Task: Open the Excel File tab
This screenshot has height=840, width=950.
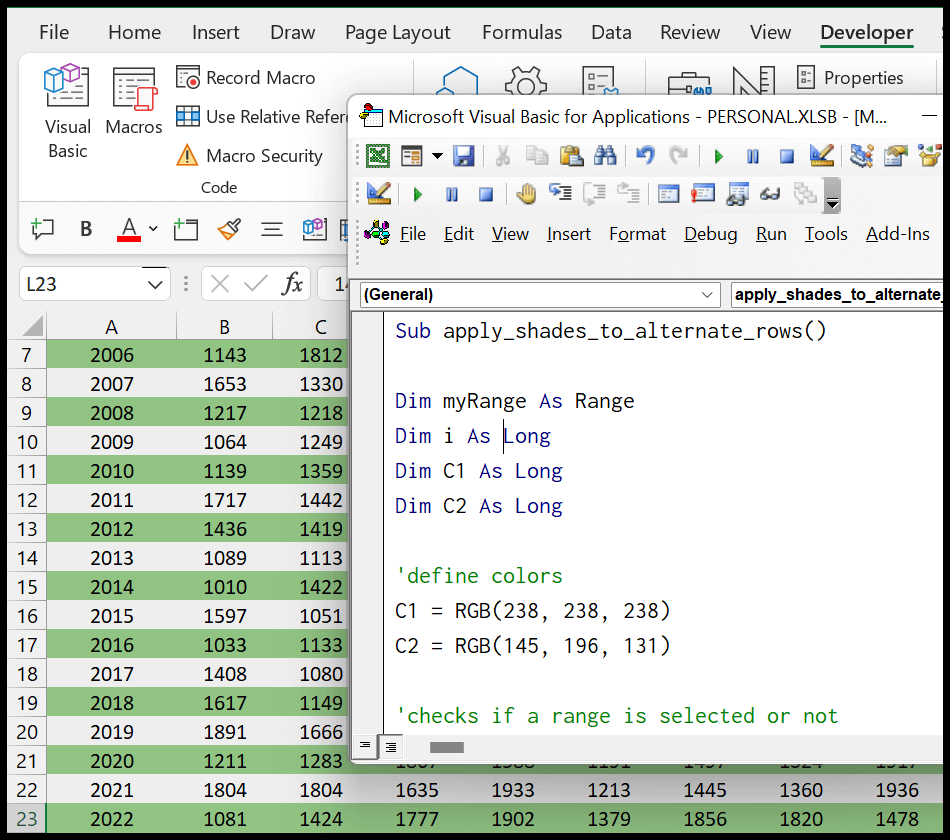Action: coord(54,32)
